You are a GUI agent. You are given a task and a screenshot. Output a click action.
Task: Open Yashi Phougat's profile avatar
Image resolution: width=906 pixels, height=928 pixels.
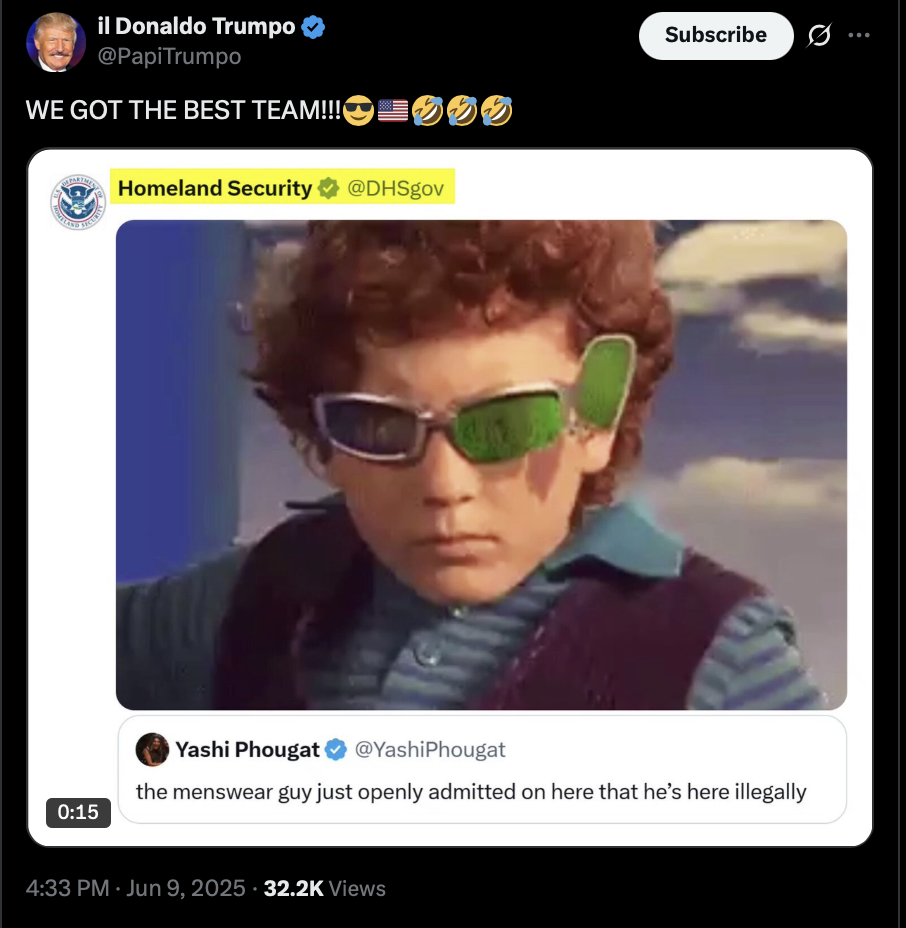tap(152, 749)
